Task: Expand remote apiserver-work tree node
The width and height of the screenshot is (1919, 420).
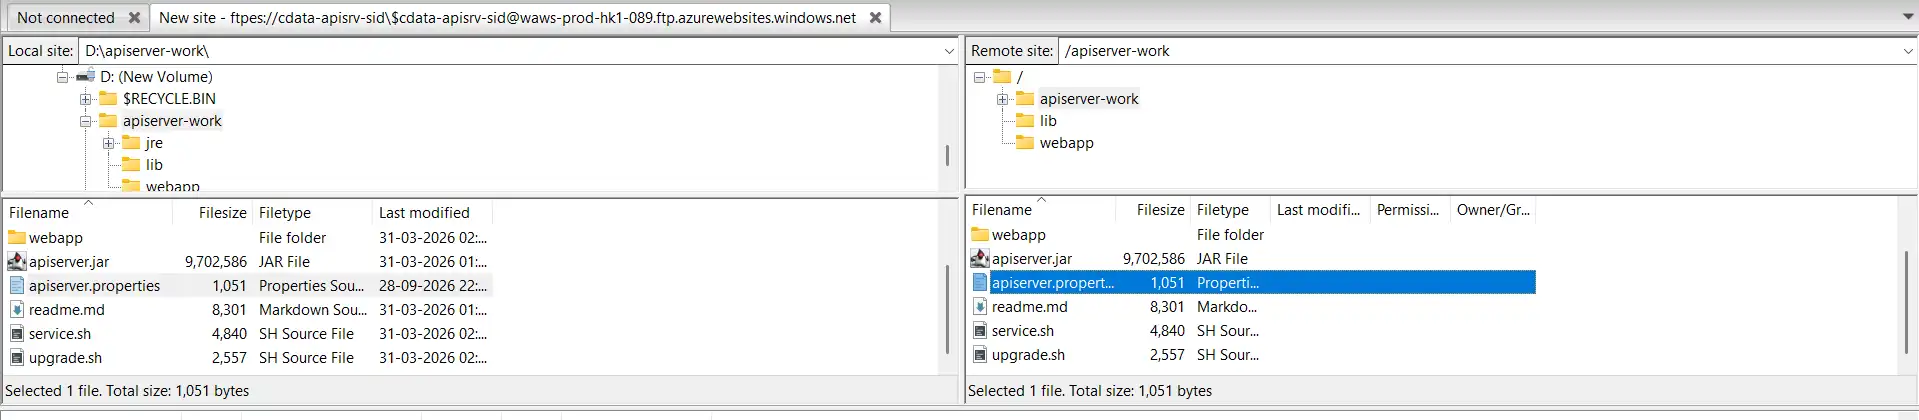Action: click(1003, 99)
